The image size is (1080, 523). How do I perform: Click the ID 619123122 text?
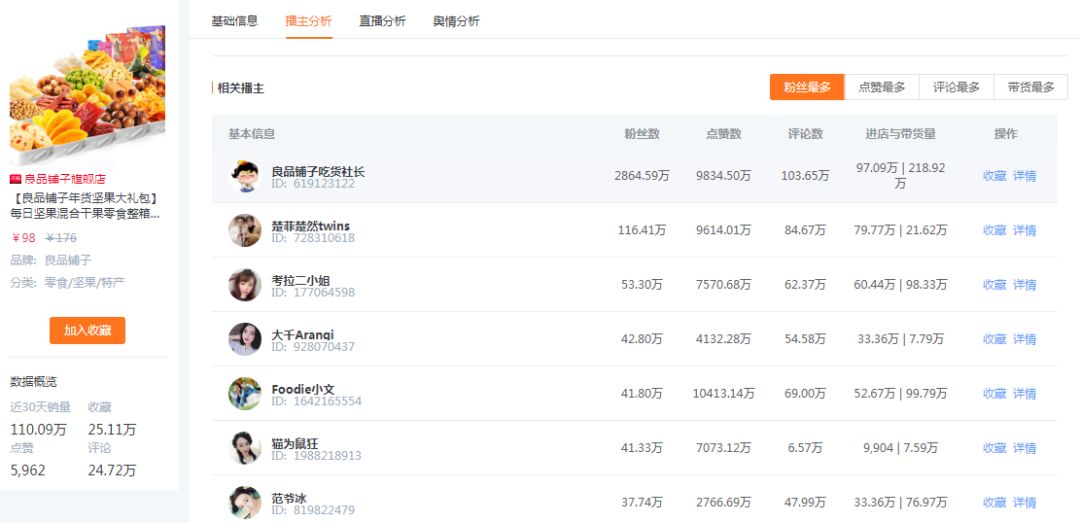(x=313, y=184)
